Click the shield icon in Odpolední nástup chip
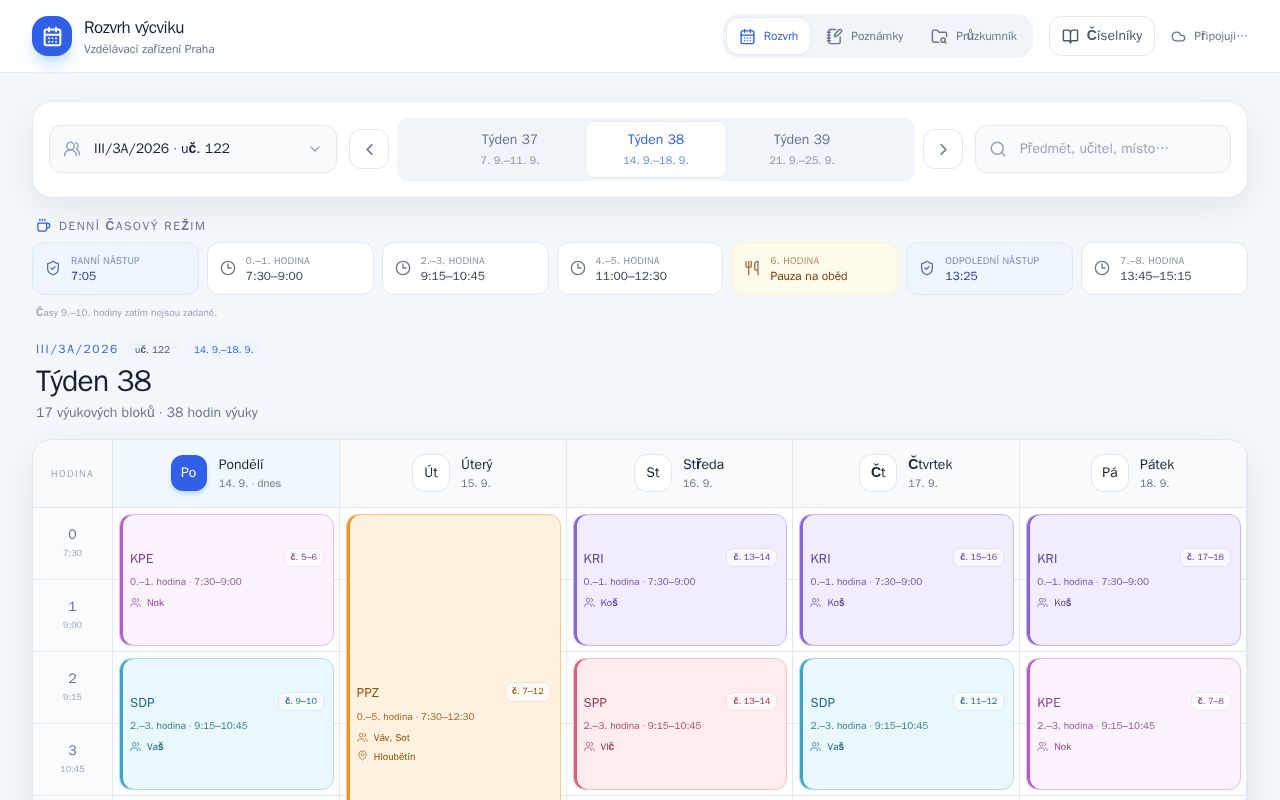1280x800 pixels. coord(927,268)
